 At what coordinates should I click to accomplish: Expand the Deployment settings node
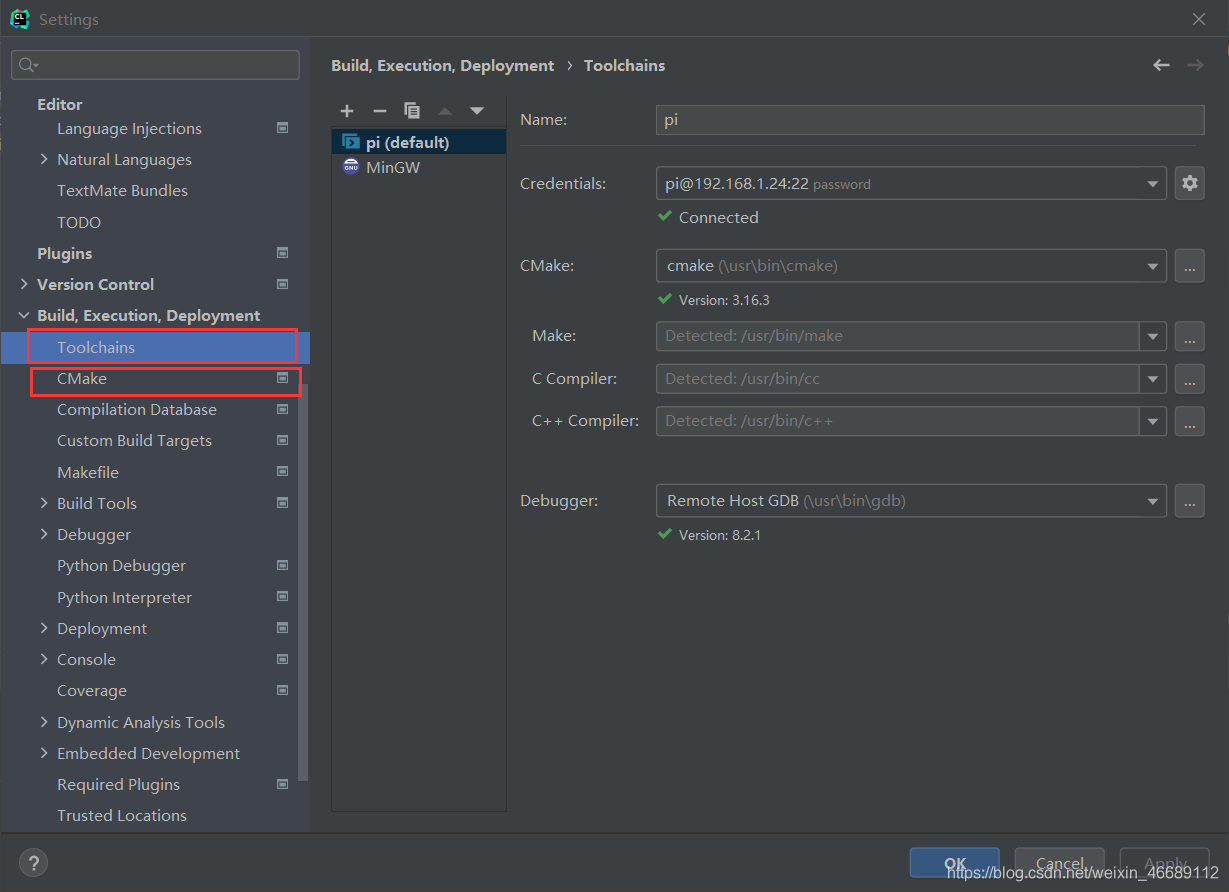point(44,628)
